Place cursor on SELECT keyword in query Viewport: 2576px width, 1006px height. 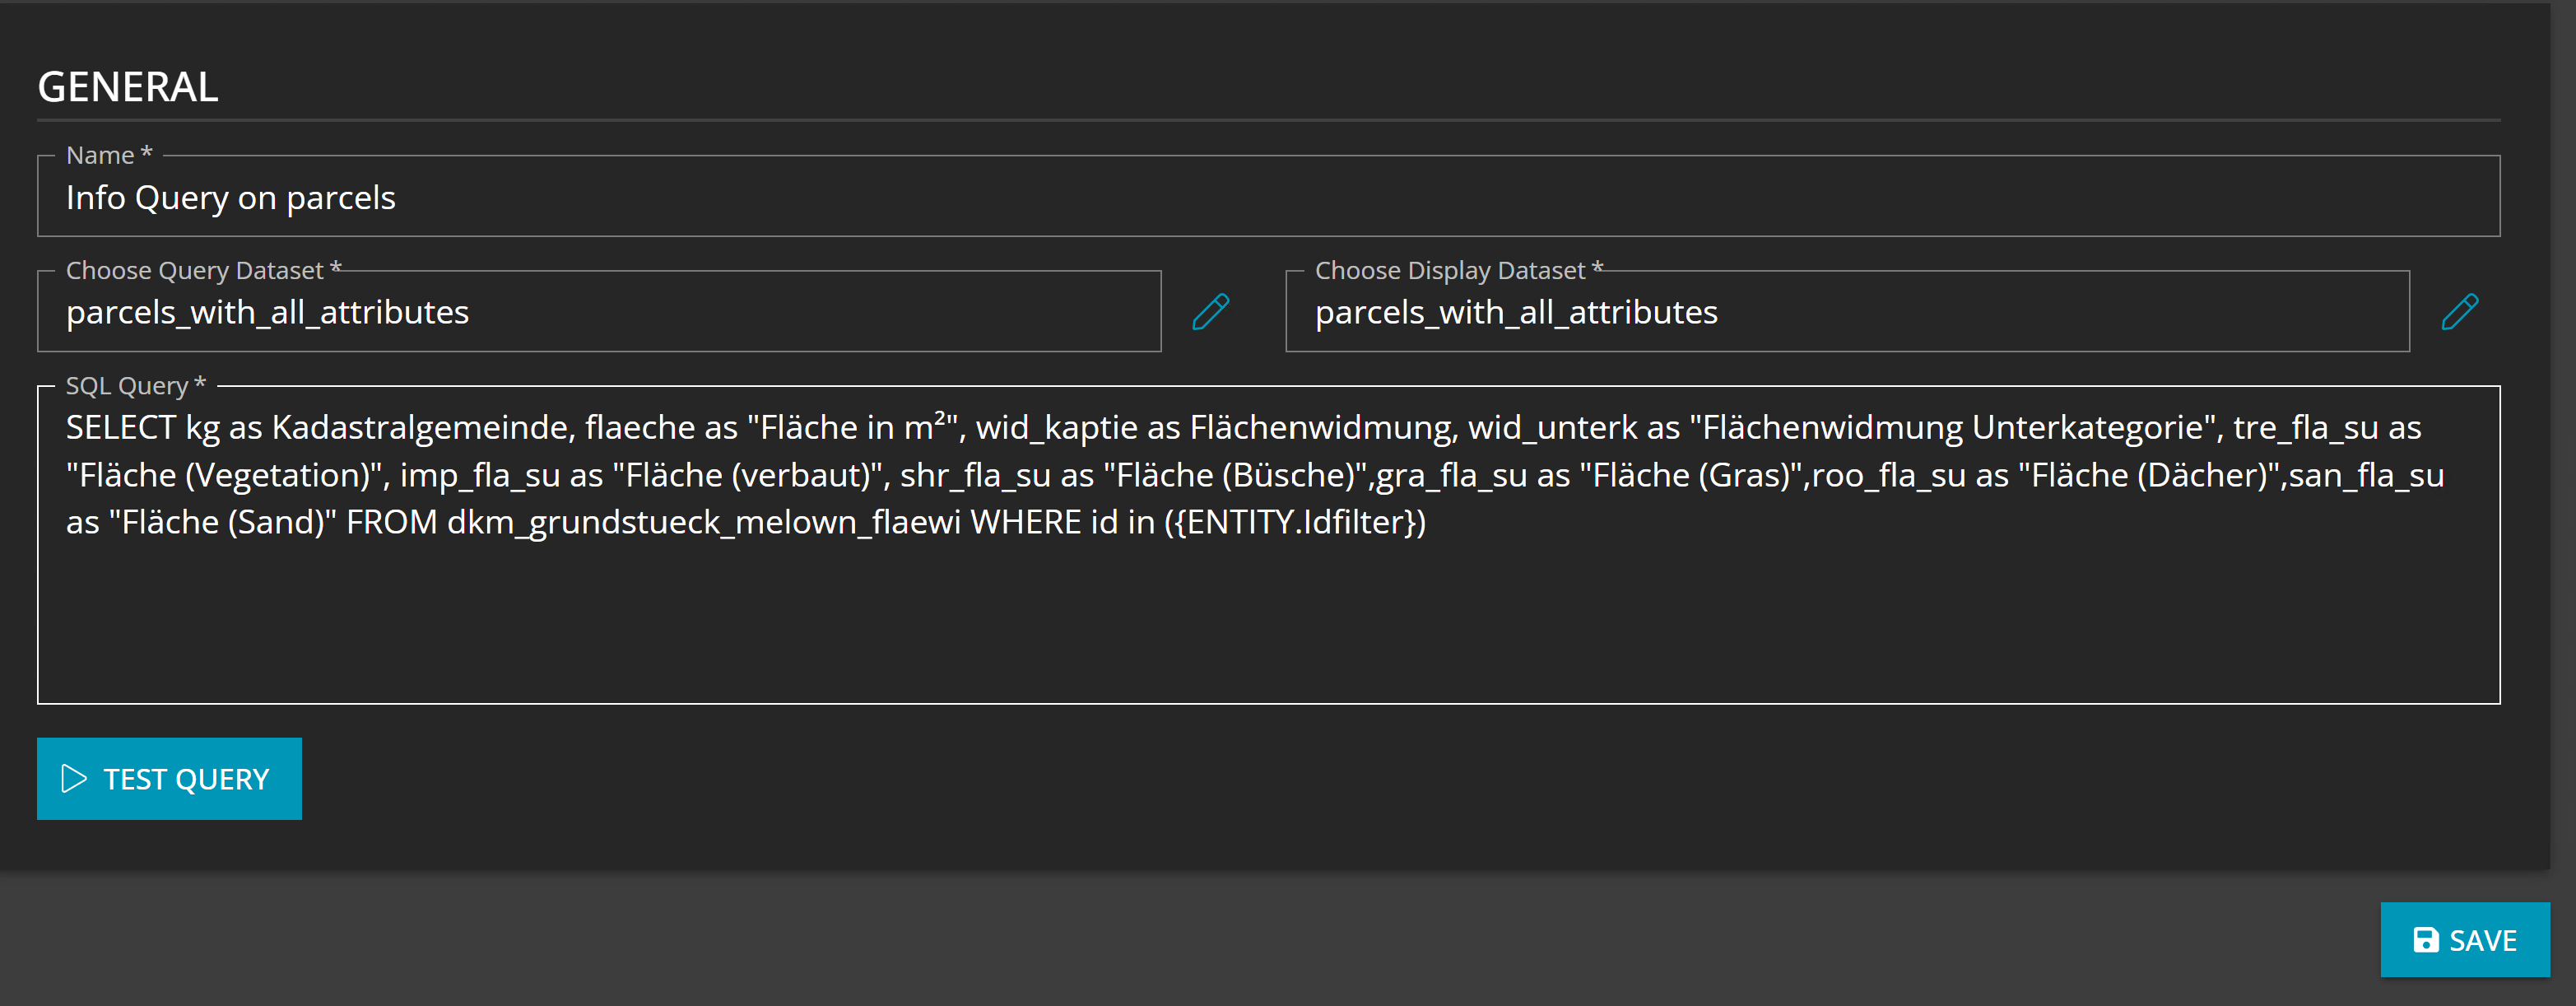point(120,428)
